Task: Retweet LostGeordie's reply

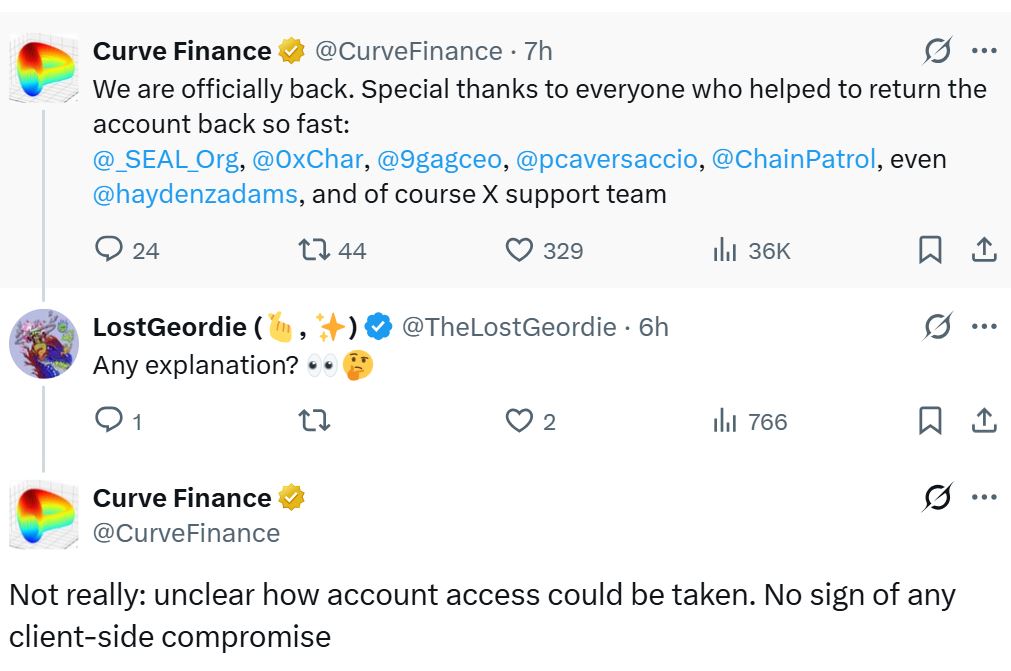Action: coord(313,421)
